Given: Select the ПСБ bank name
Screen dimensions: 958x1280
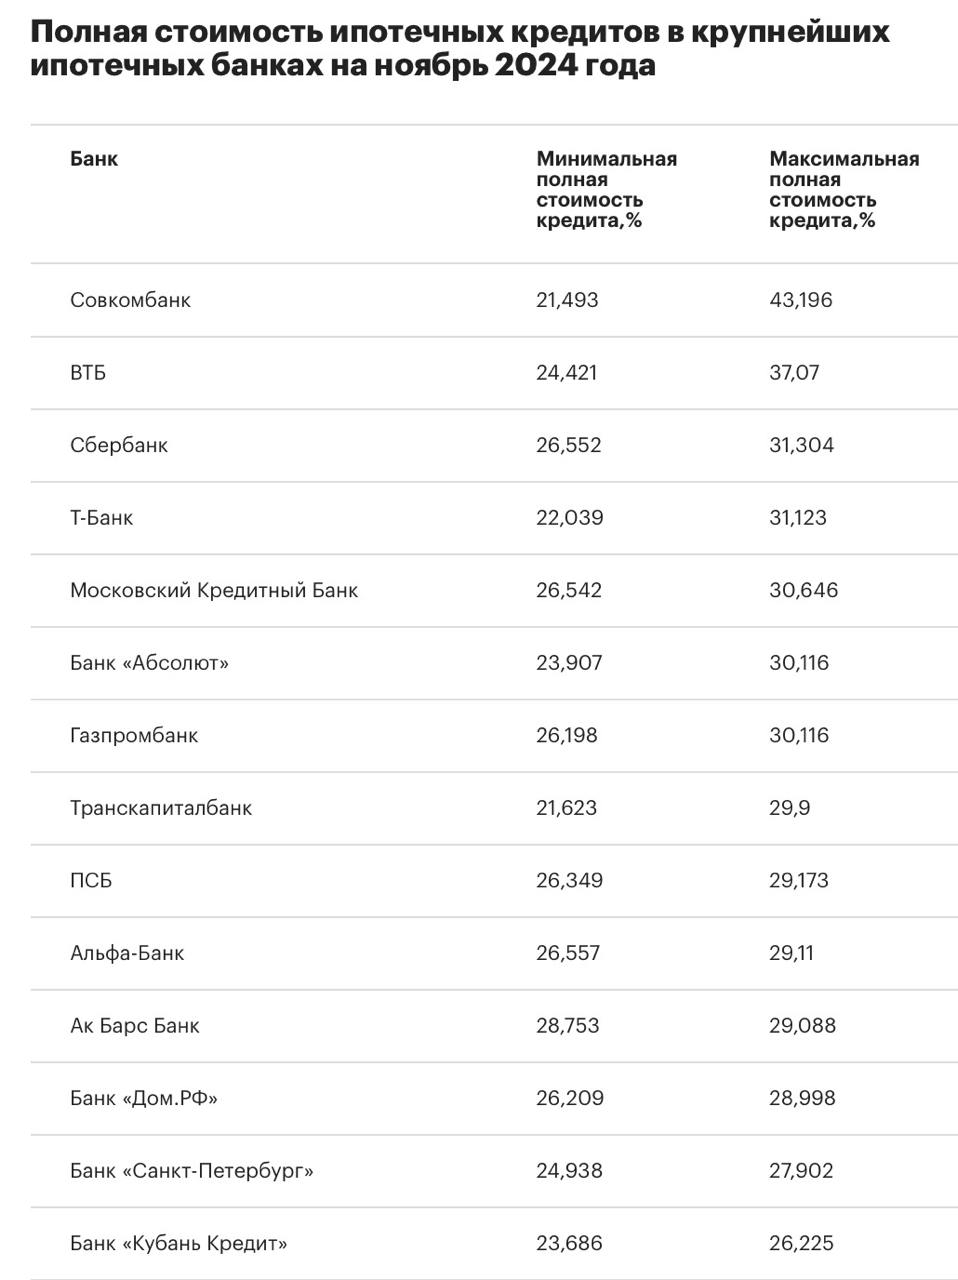Looking at the screenshot, I should (91, 880).
